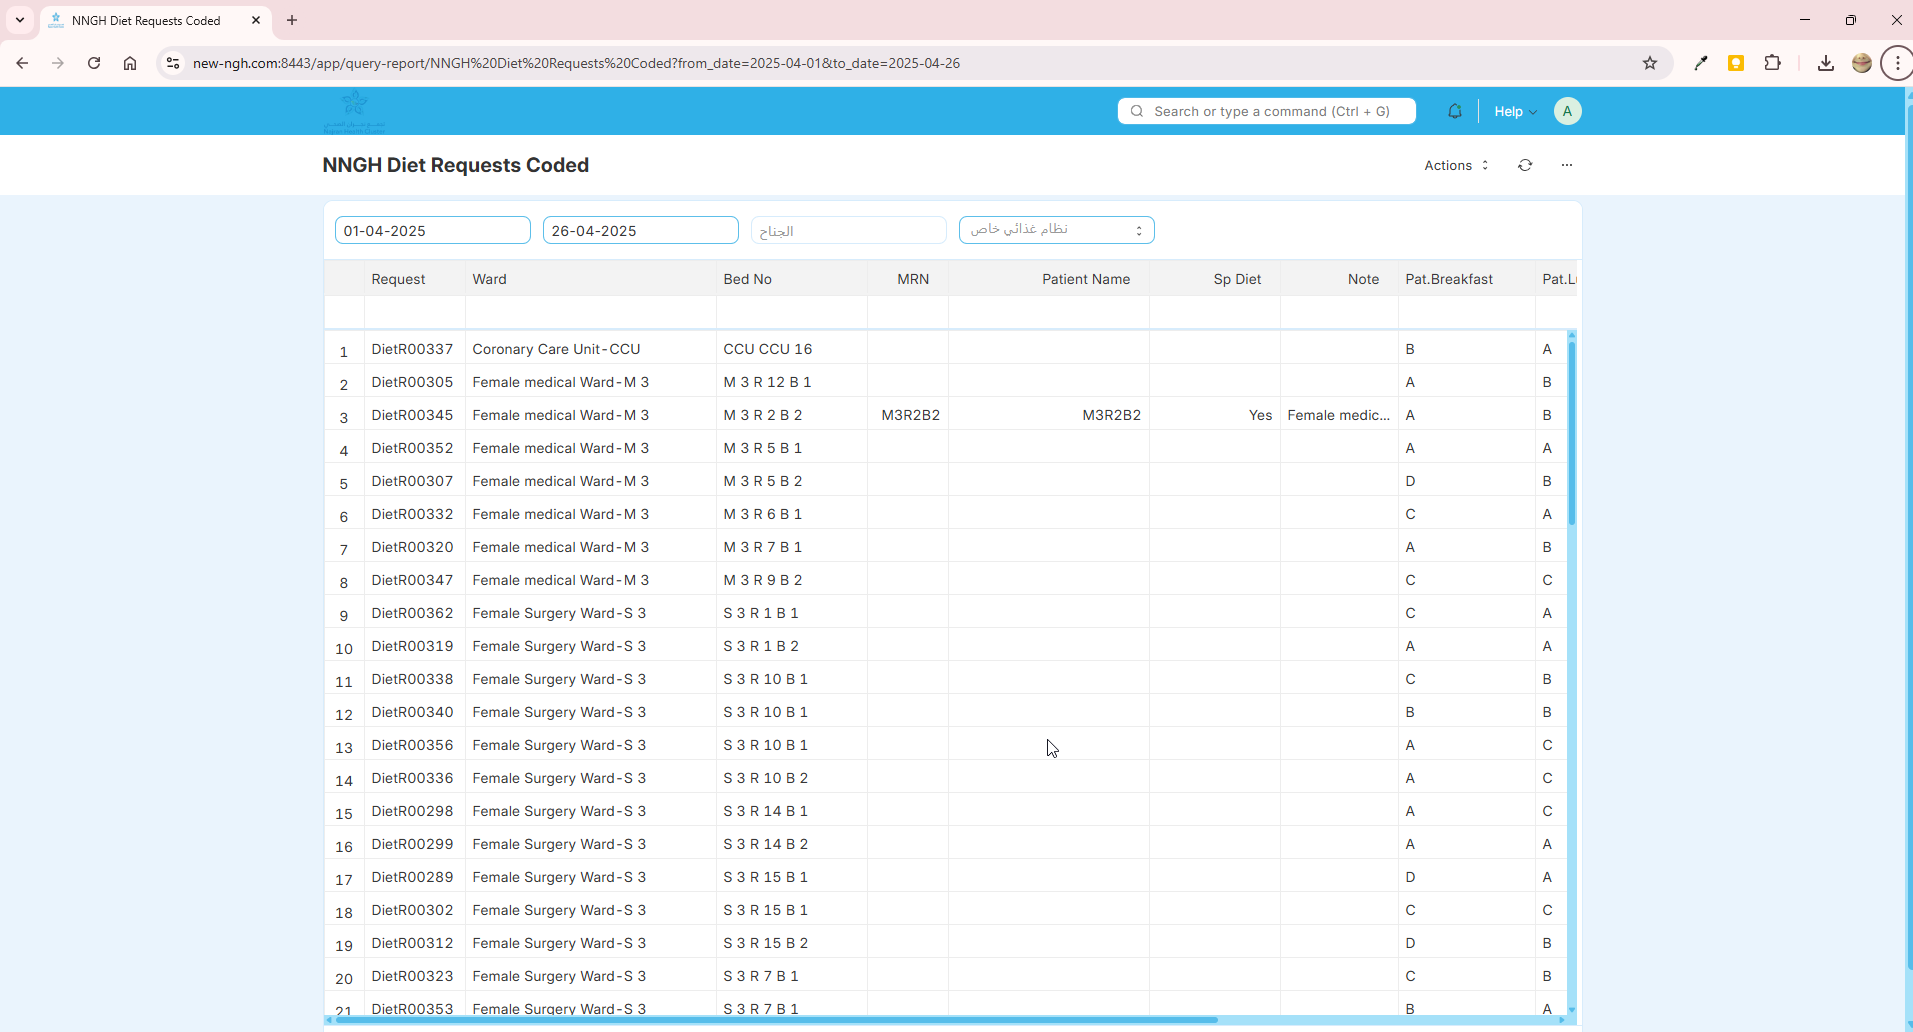
Task: Click the Request column filter box
Action: click(x=415, y=312)
